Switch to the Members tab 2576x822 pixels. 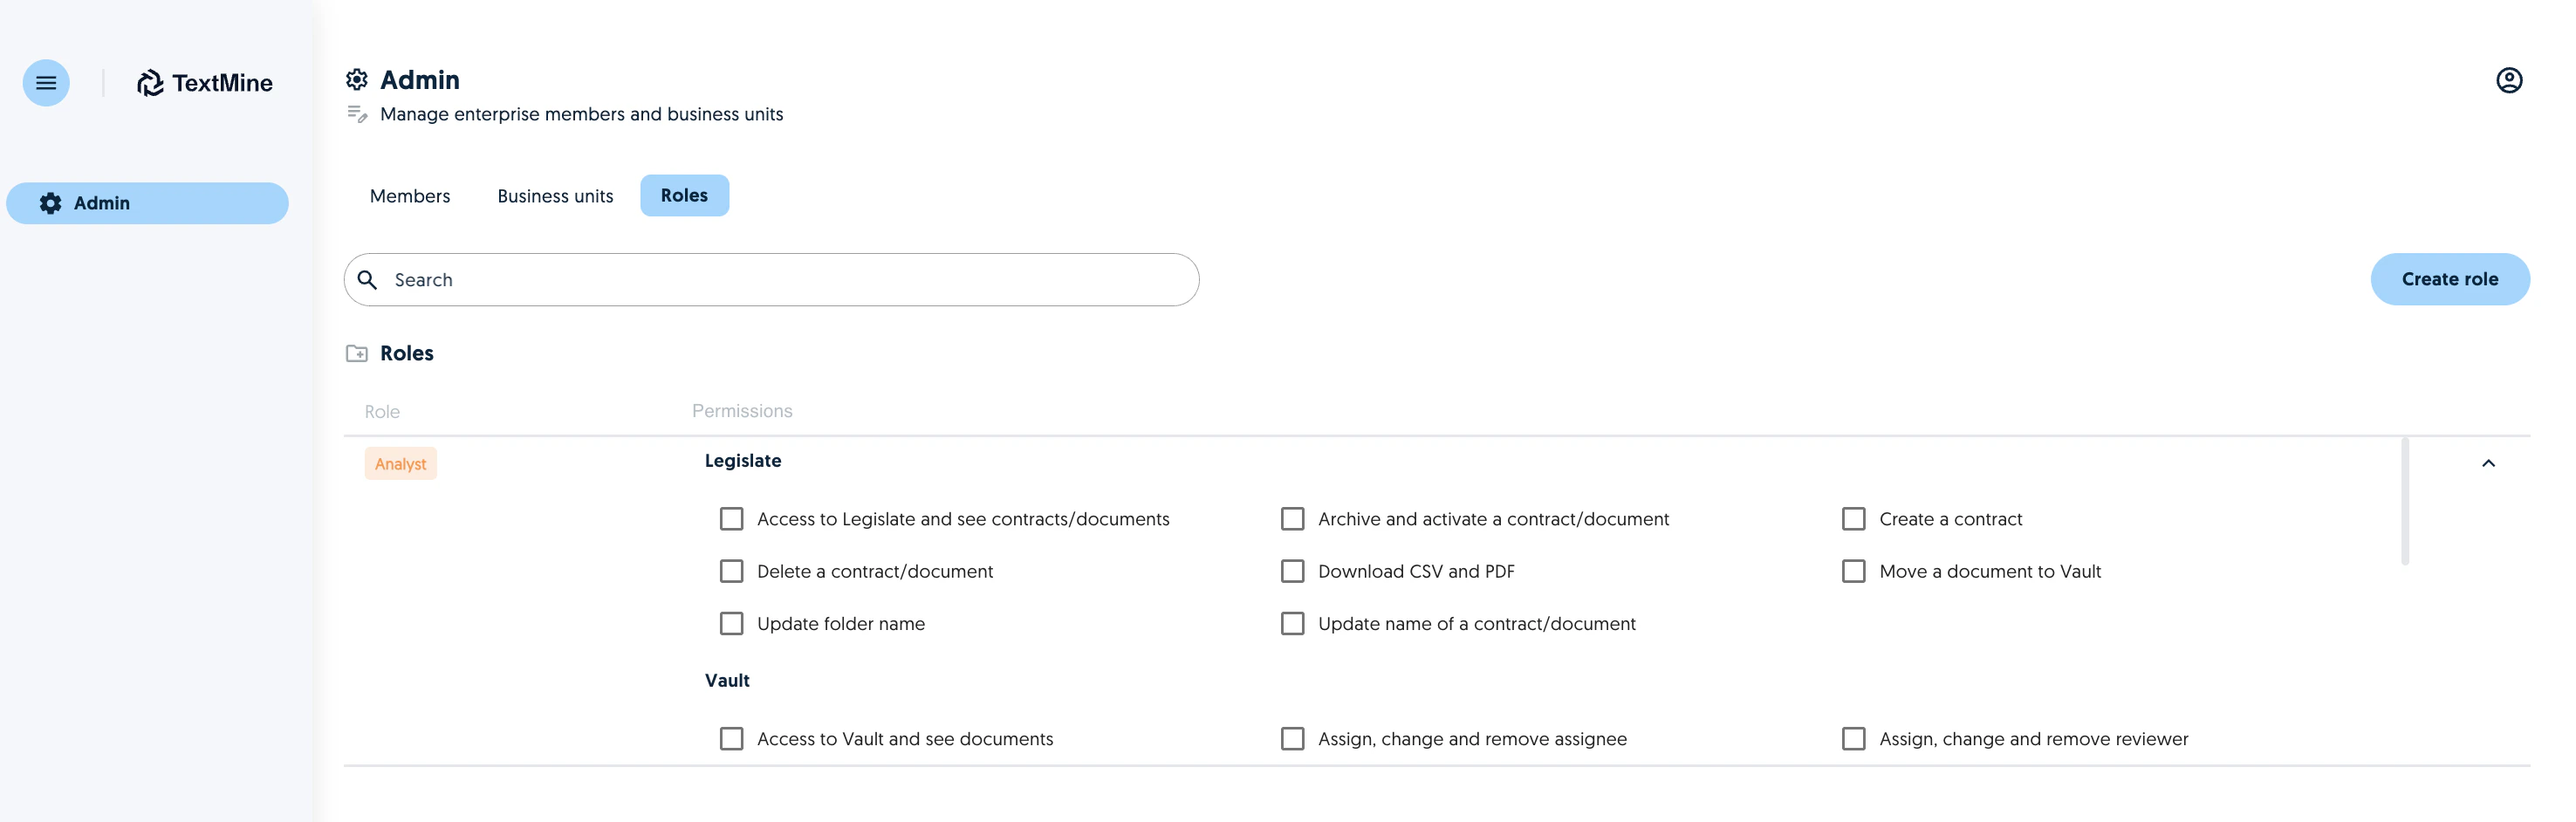coord(410,196)
